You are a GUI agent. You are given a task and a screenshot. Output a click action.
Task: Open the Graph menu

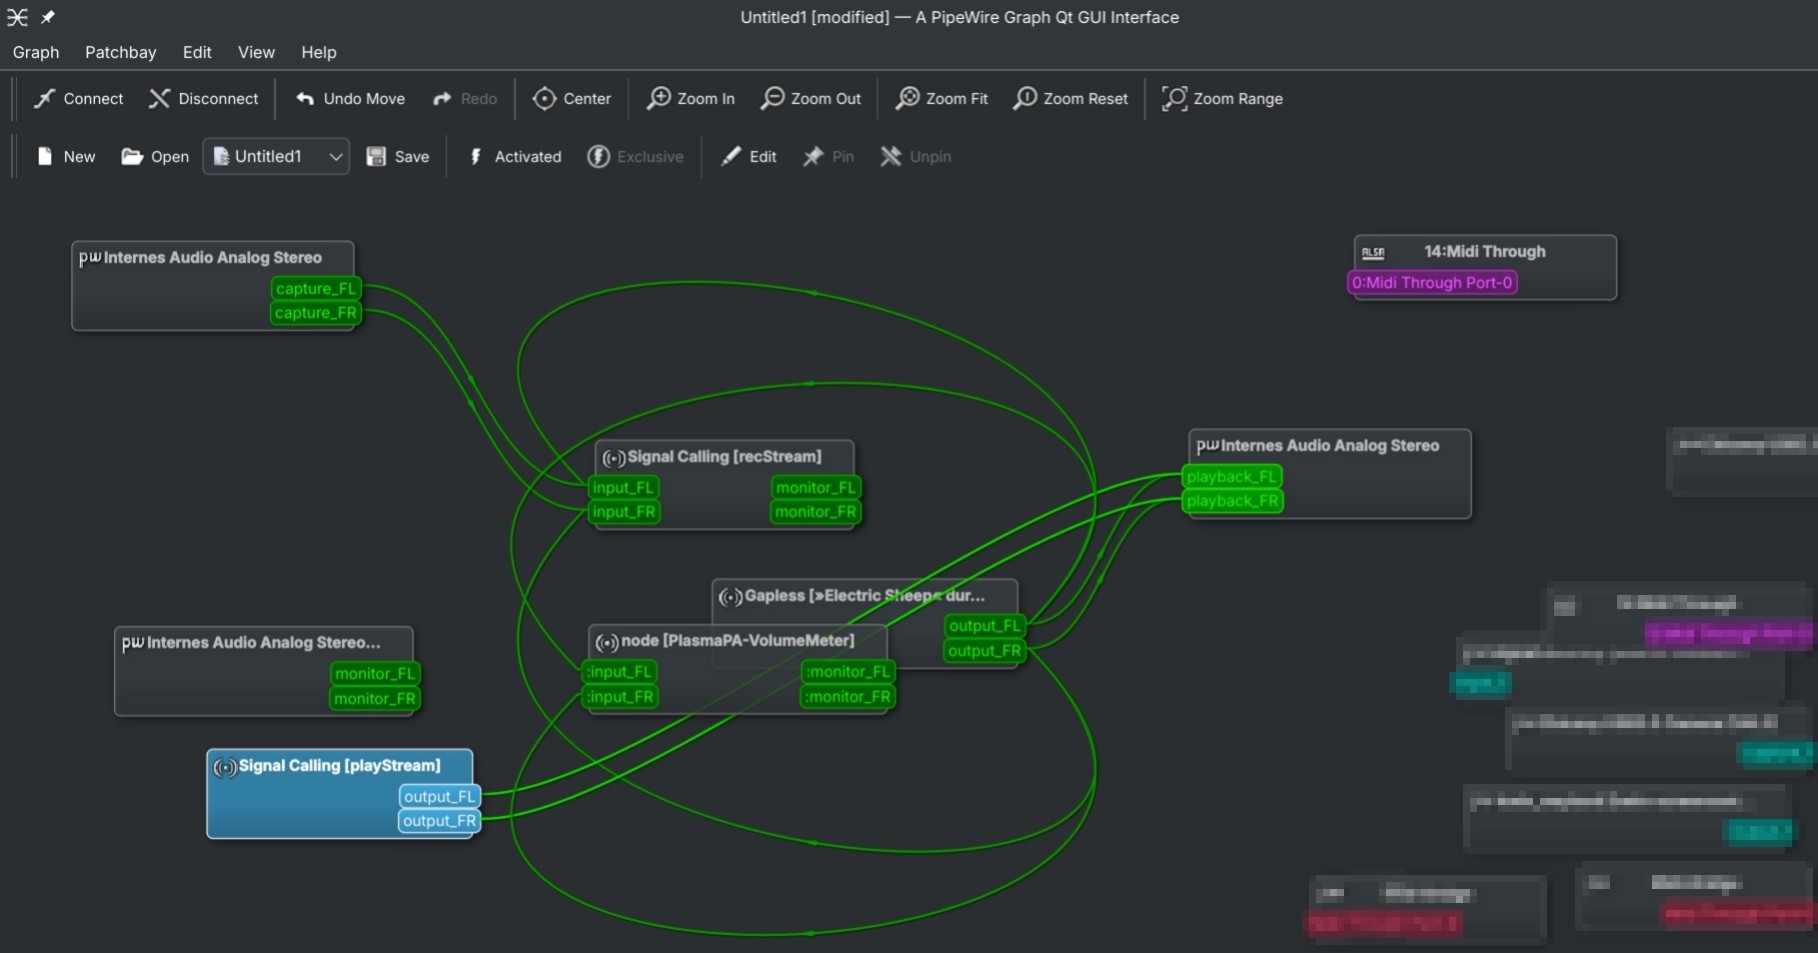pyautogui.click(x=36, y=52)
